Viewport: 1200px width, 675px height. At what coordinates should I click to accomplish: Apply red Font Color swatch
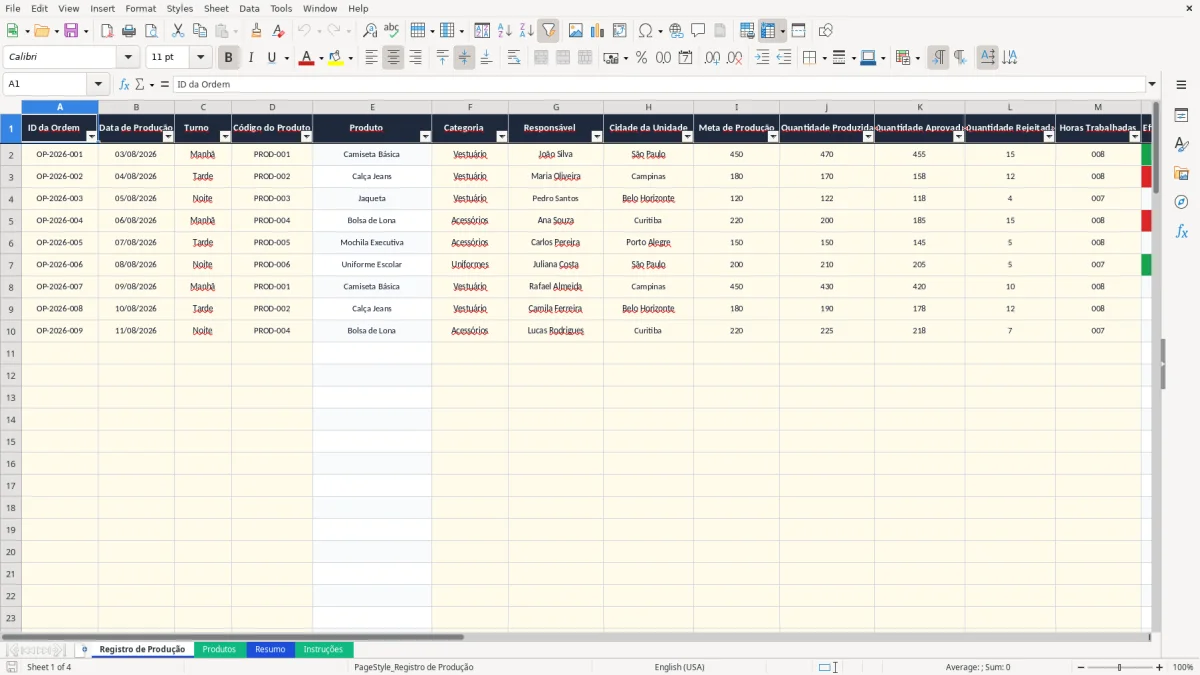(x=306, y=58)
